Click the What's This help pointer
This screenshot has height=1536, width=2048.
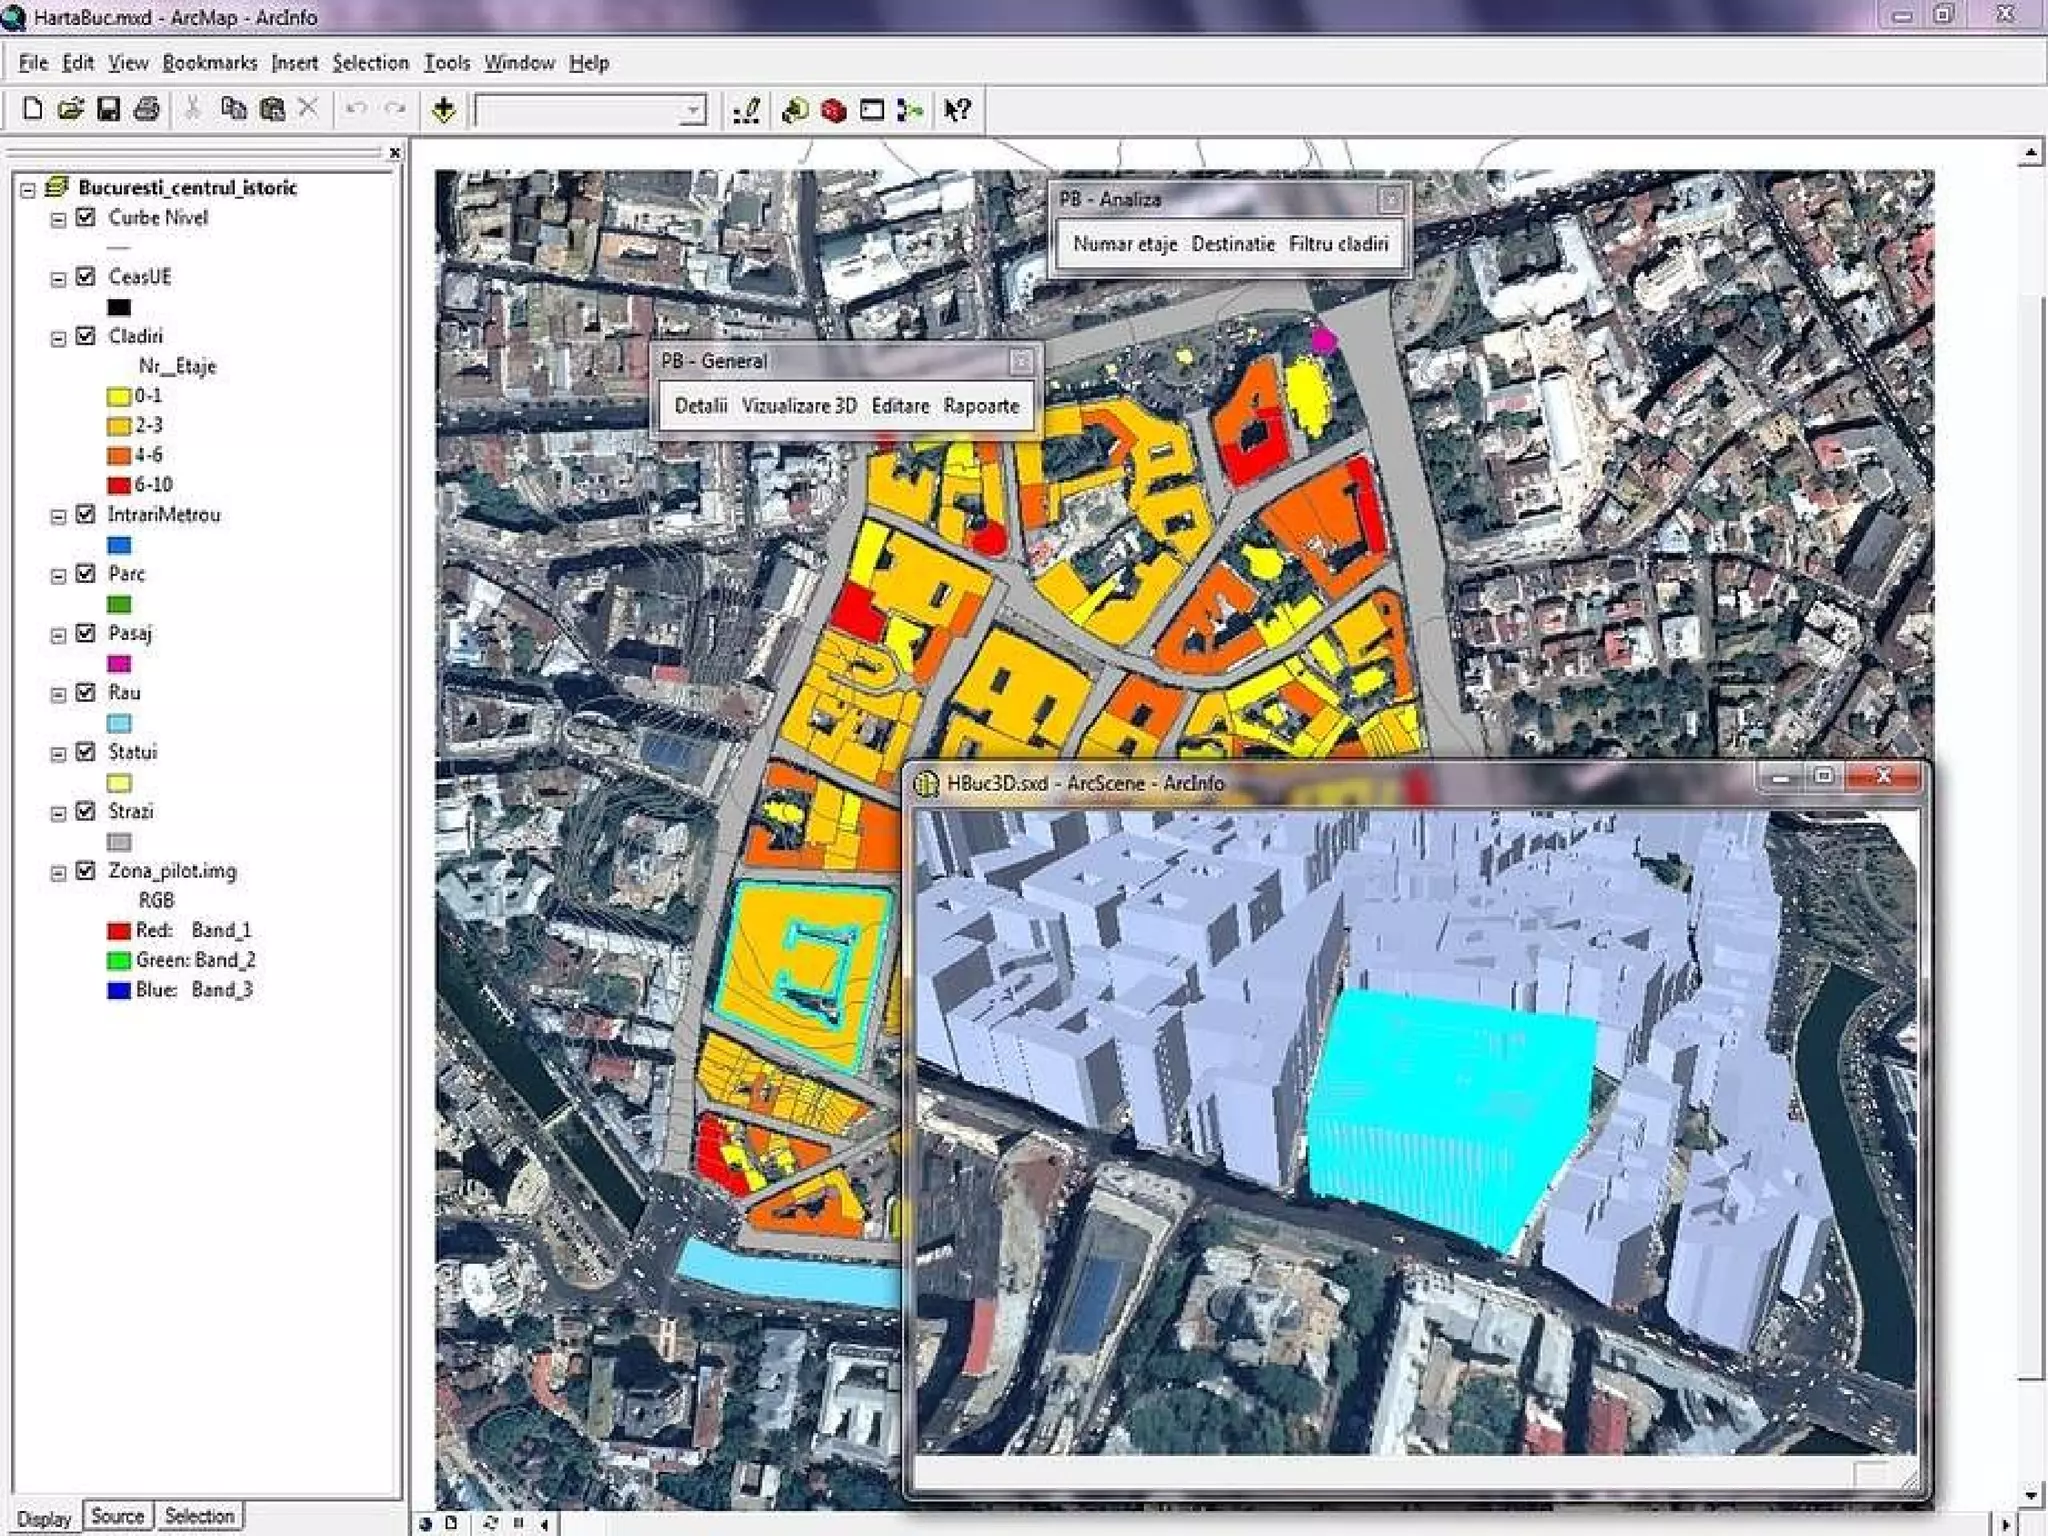pyautogui.click(x=957, y=110)
